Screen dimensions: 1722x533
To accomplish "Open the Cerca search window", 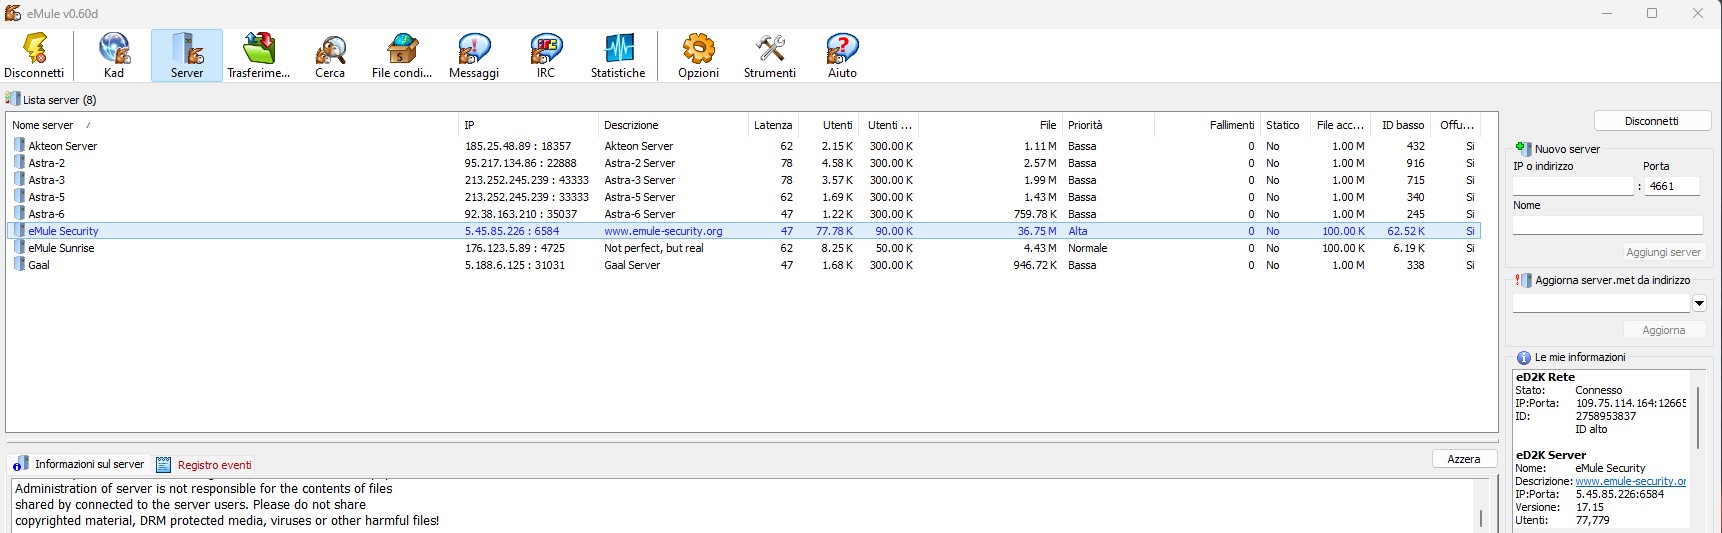I will coord(330,56).
